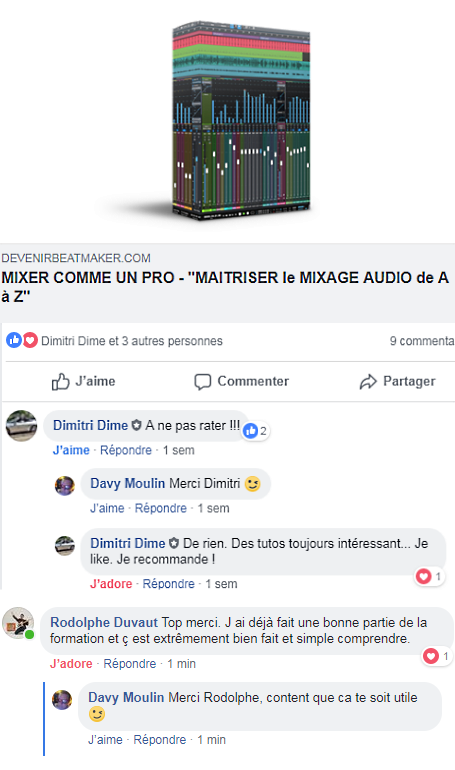Toggle J'aime under 'A ne pas rater' comment
The image size is (455, 770).
coord(71,450)
